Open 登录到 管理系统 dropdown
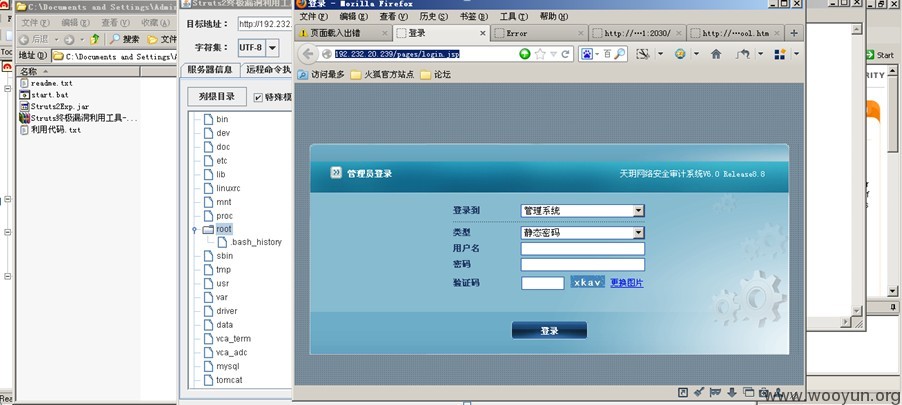The height and width of the screenshot is (405, 902). [x=582, y=211]
